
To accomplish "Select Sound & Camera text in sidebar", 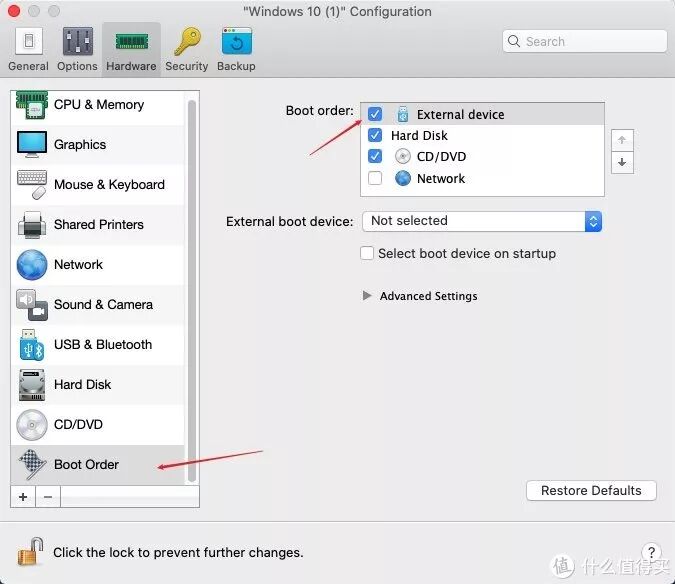I will pos(103,305).
